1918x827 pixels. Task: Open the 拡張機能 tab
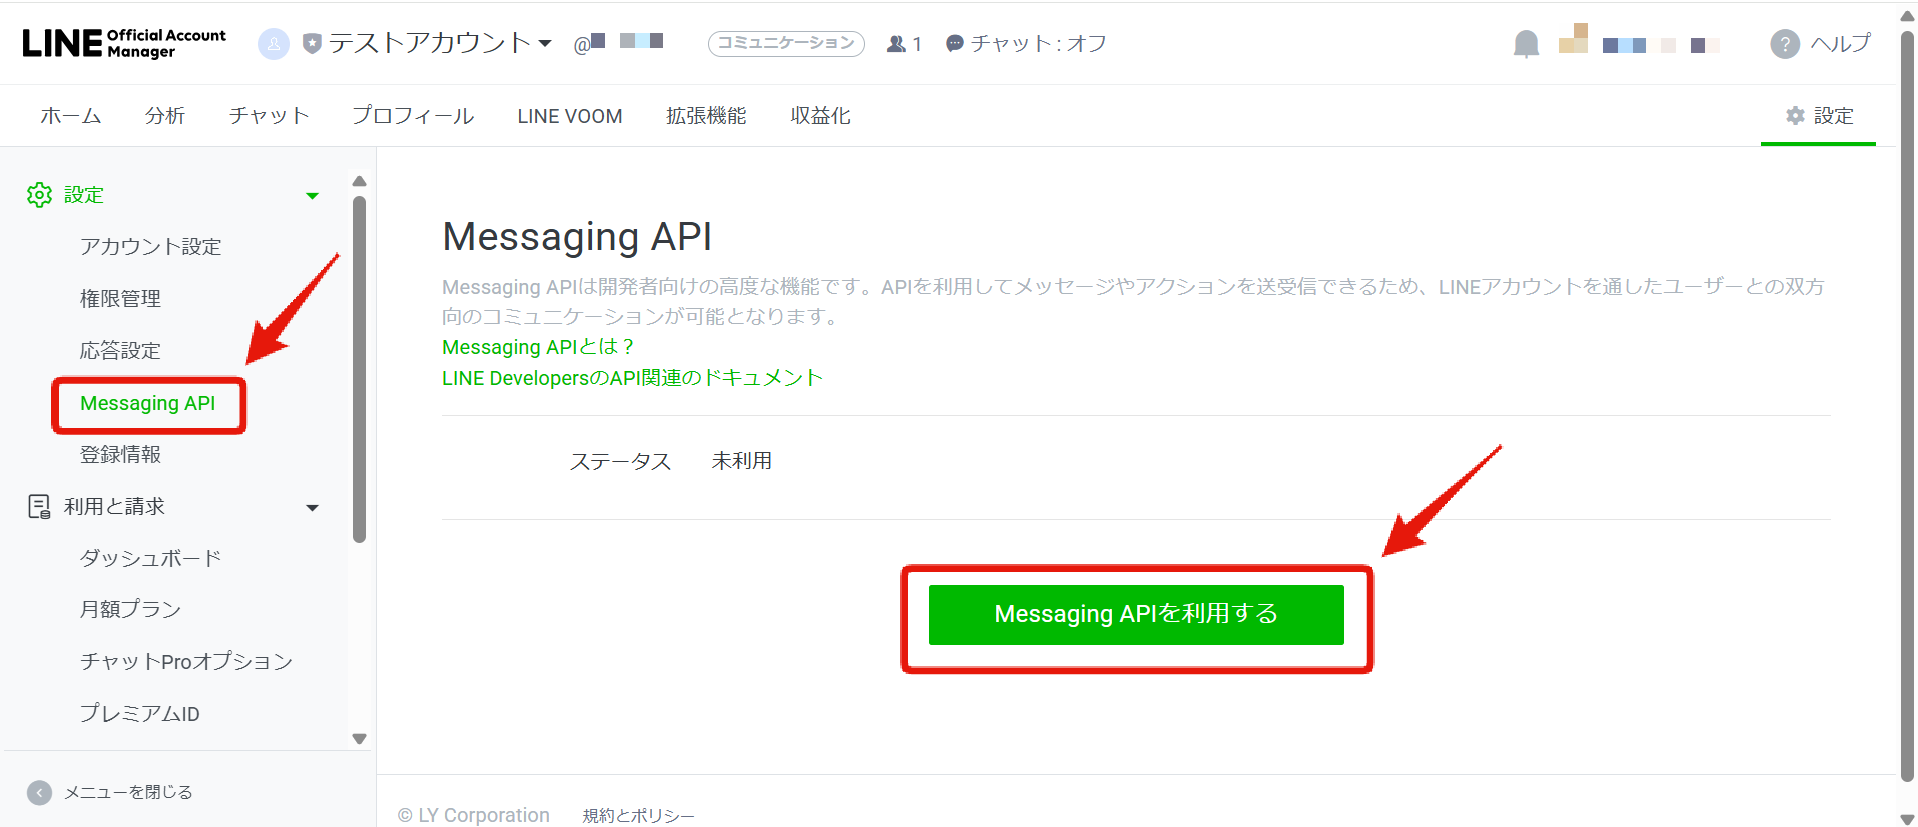706,116
